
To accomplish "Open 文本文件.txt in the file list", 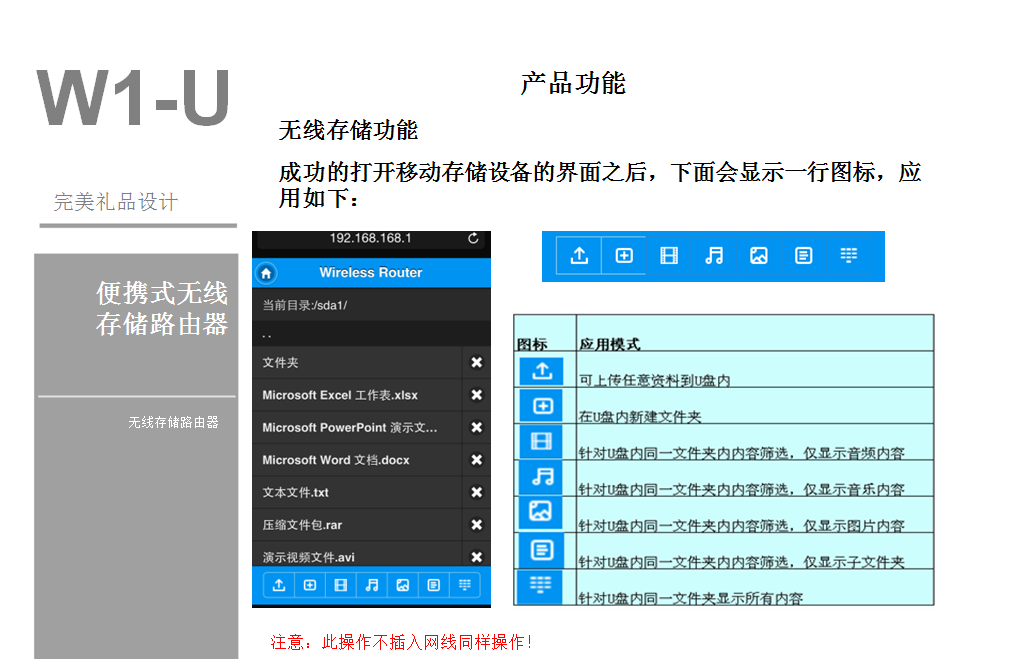I will 357,492.
